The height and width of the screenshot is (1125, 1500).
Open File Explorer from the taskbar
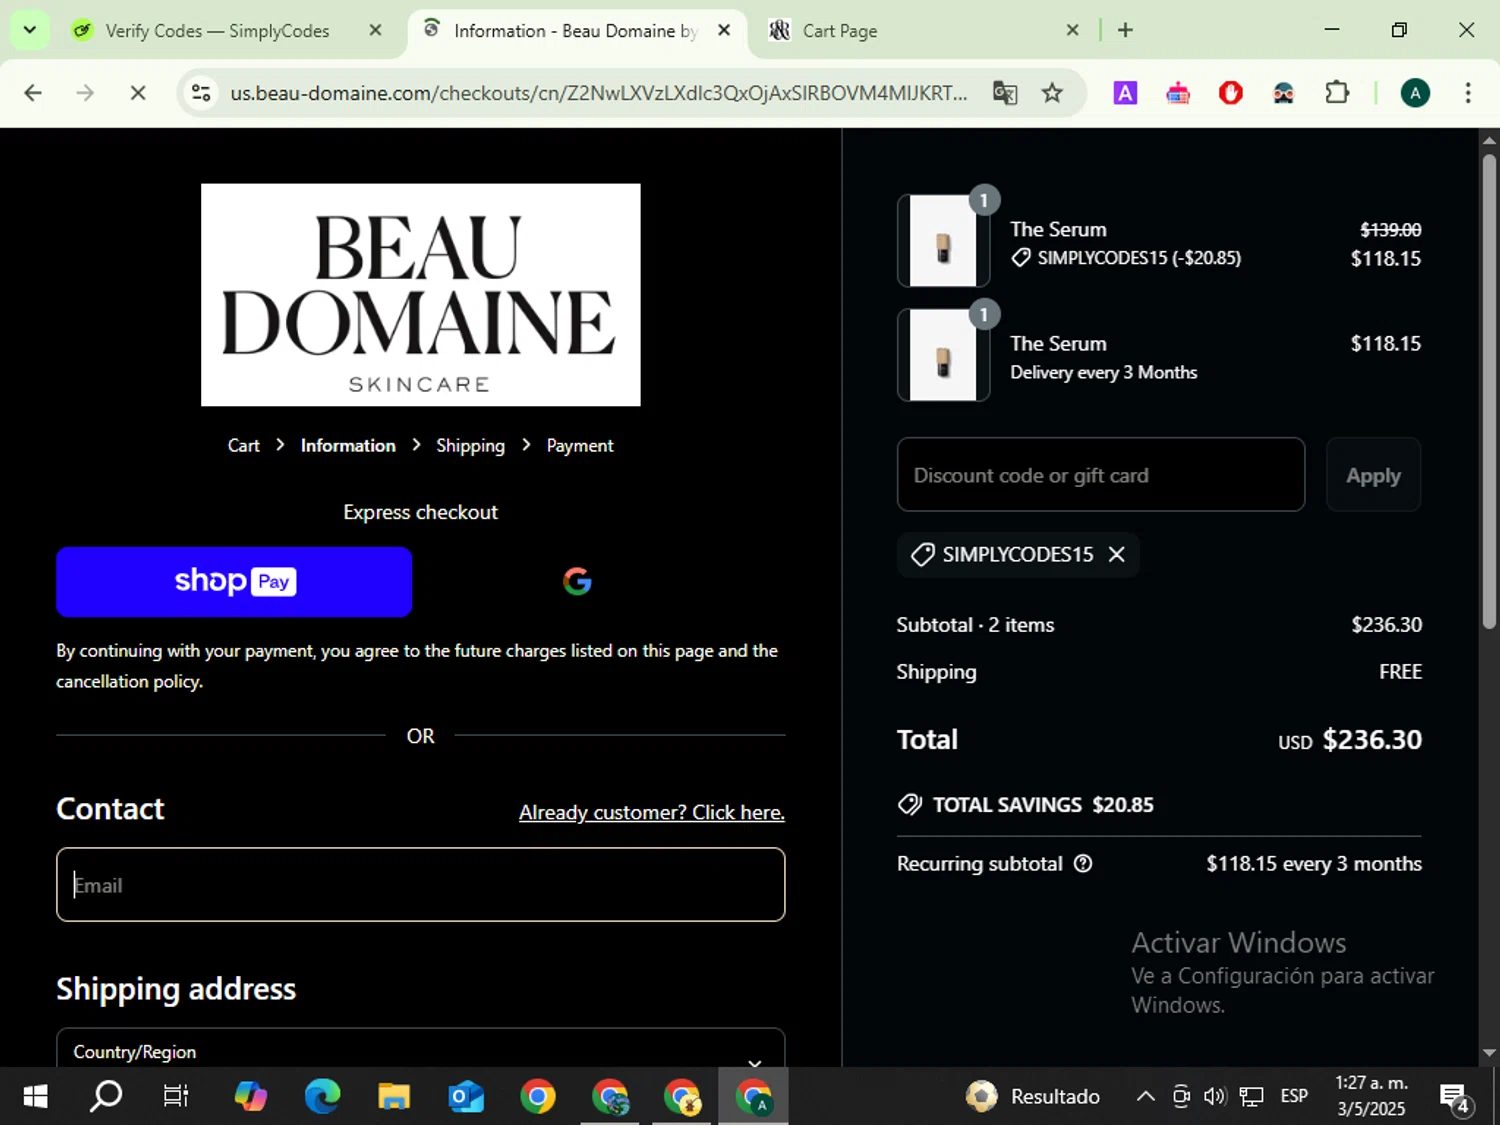(394, 1096)
